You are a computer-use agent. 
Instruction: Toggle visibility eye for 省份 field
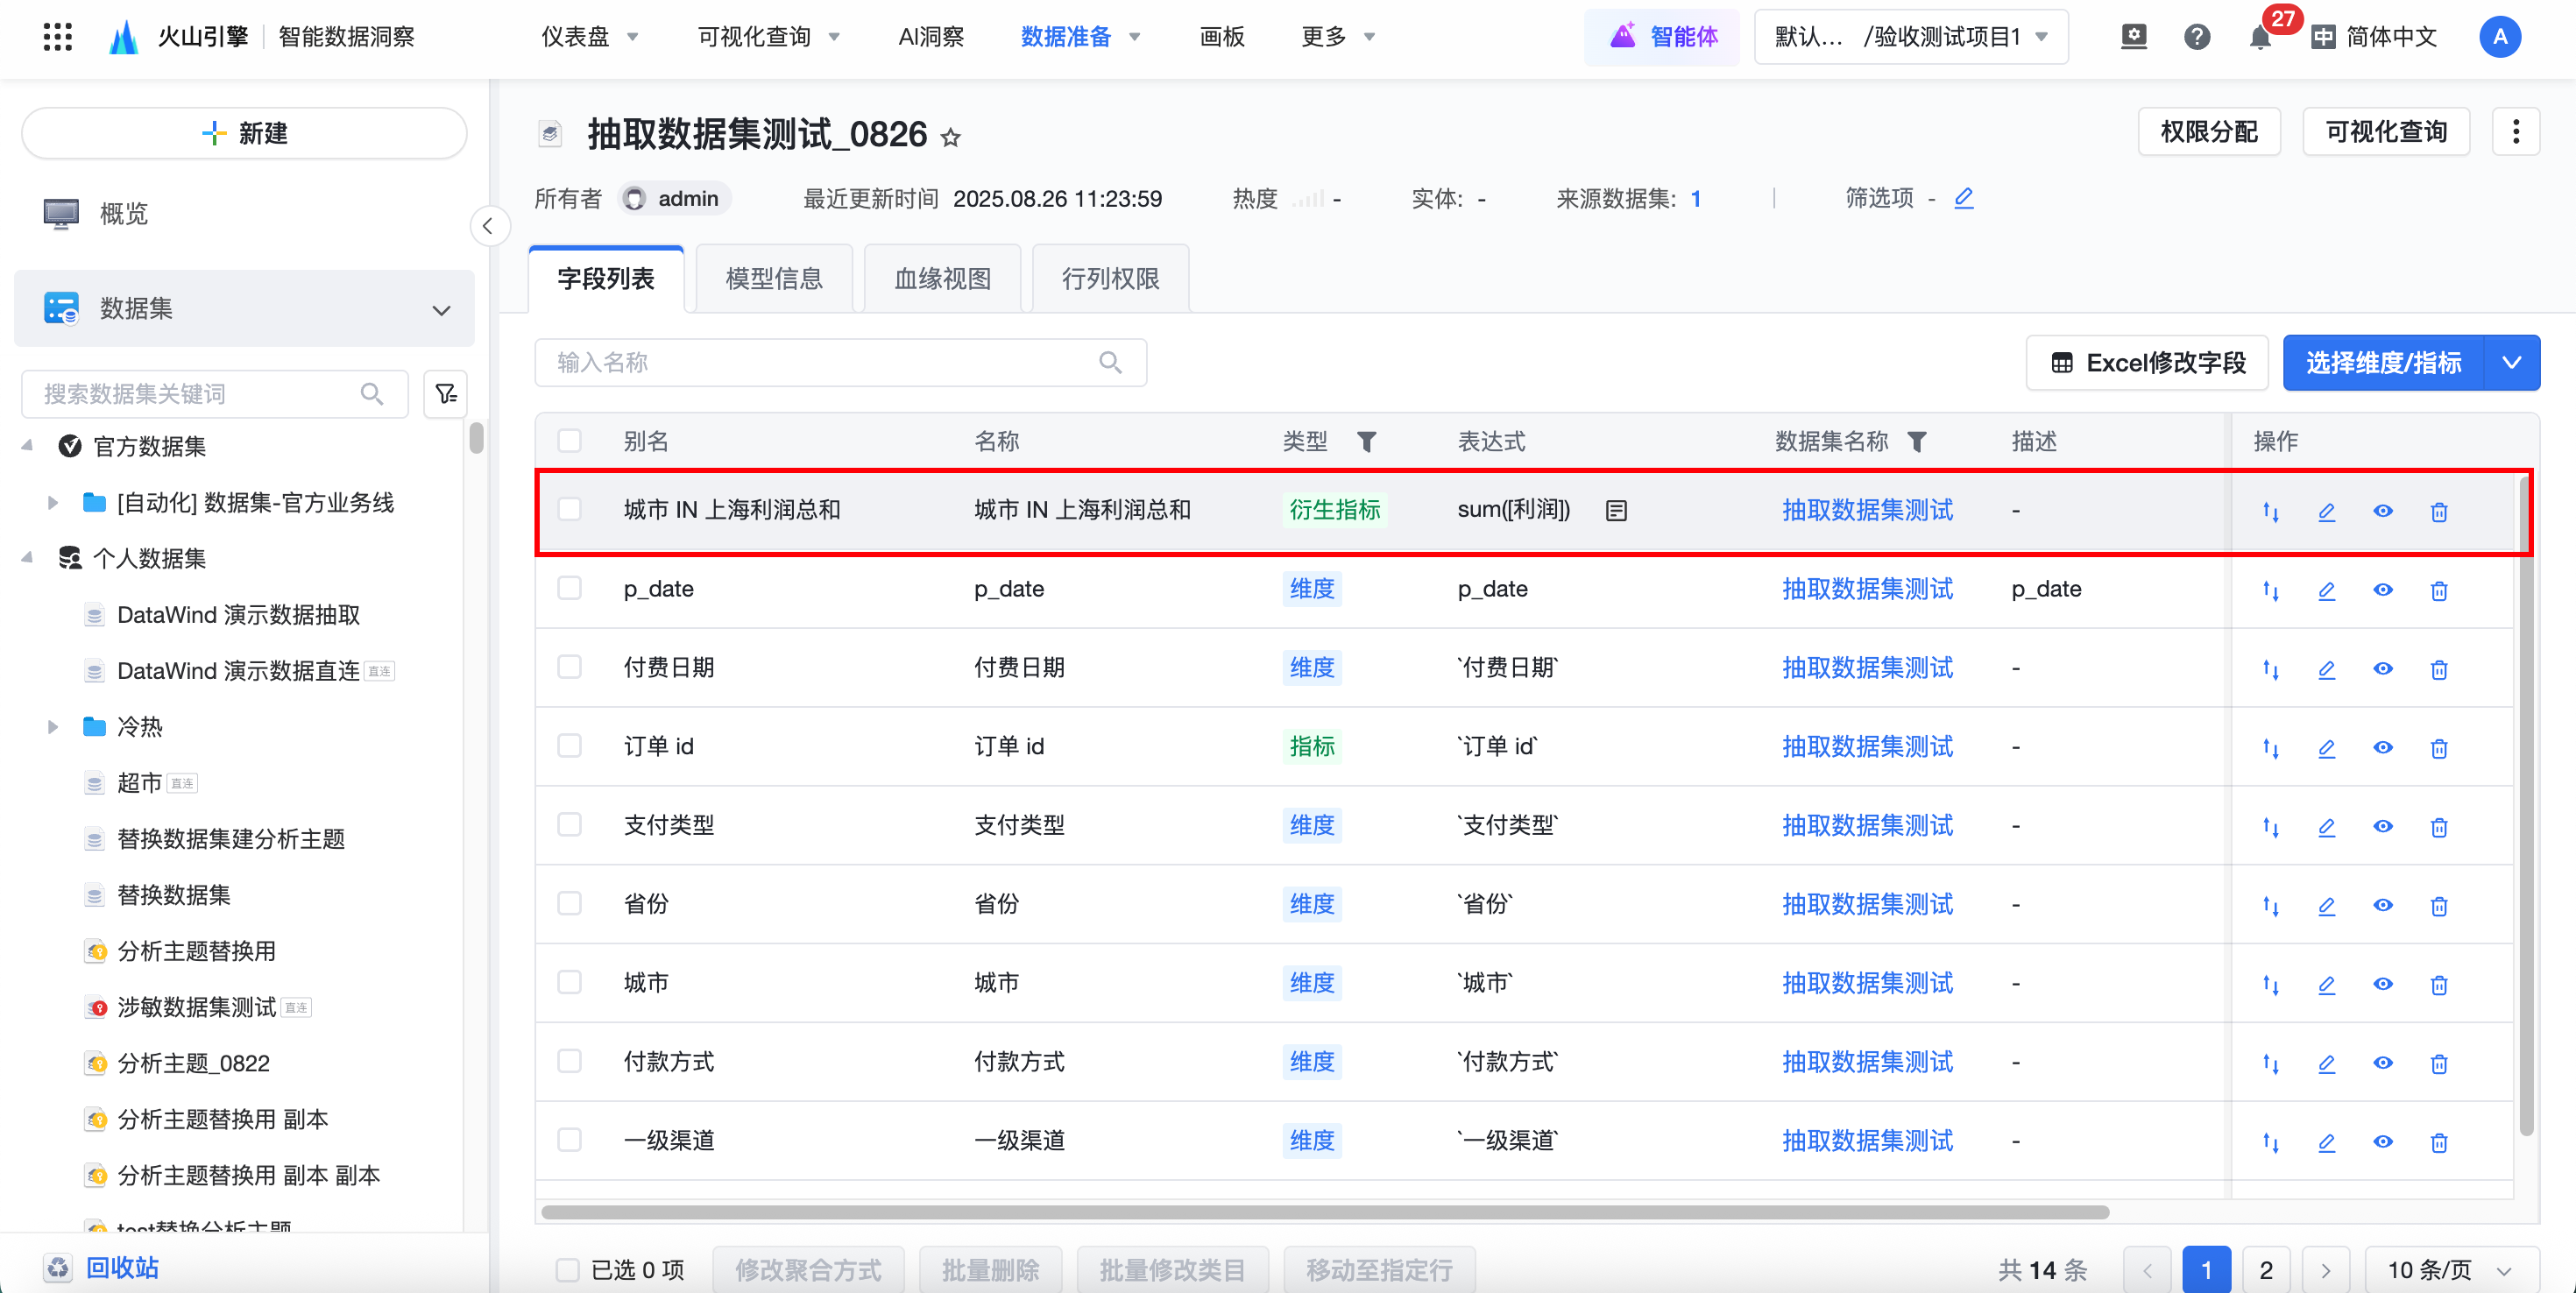[x=2383, y=905]
